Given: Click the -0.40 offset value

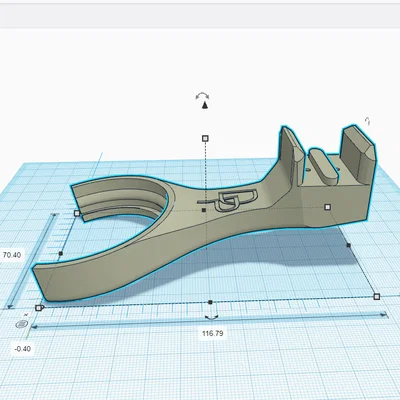Looking at the screenshot, I should click(x=23, y=349).
